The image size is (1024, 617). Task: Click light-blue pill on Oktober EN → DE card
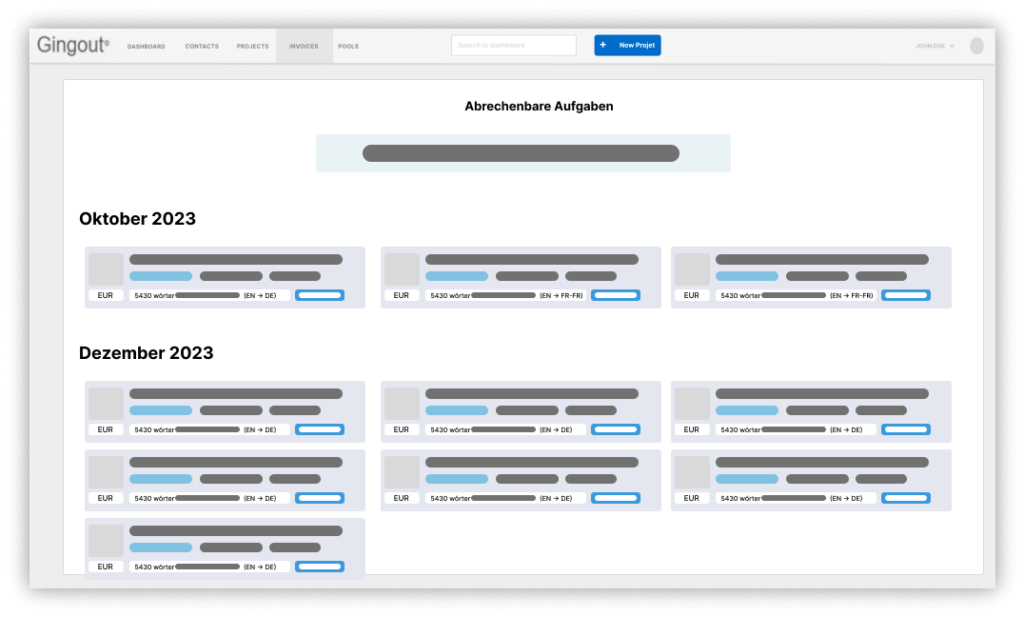(x=161, y=276)
